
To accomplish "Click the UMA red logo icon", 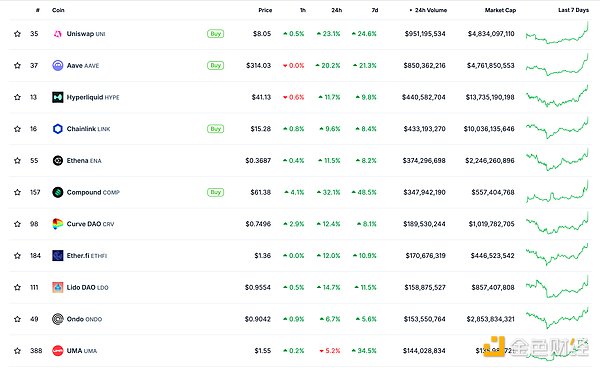I will [57, 351].
